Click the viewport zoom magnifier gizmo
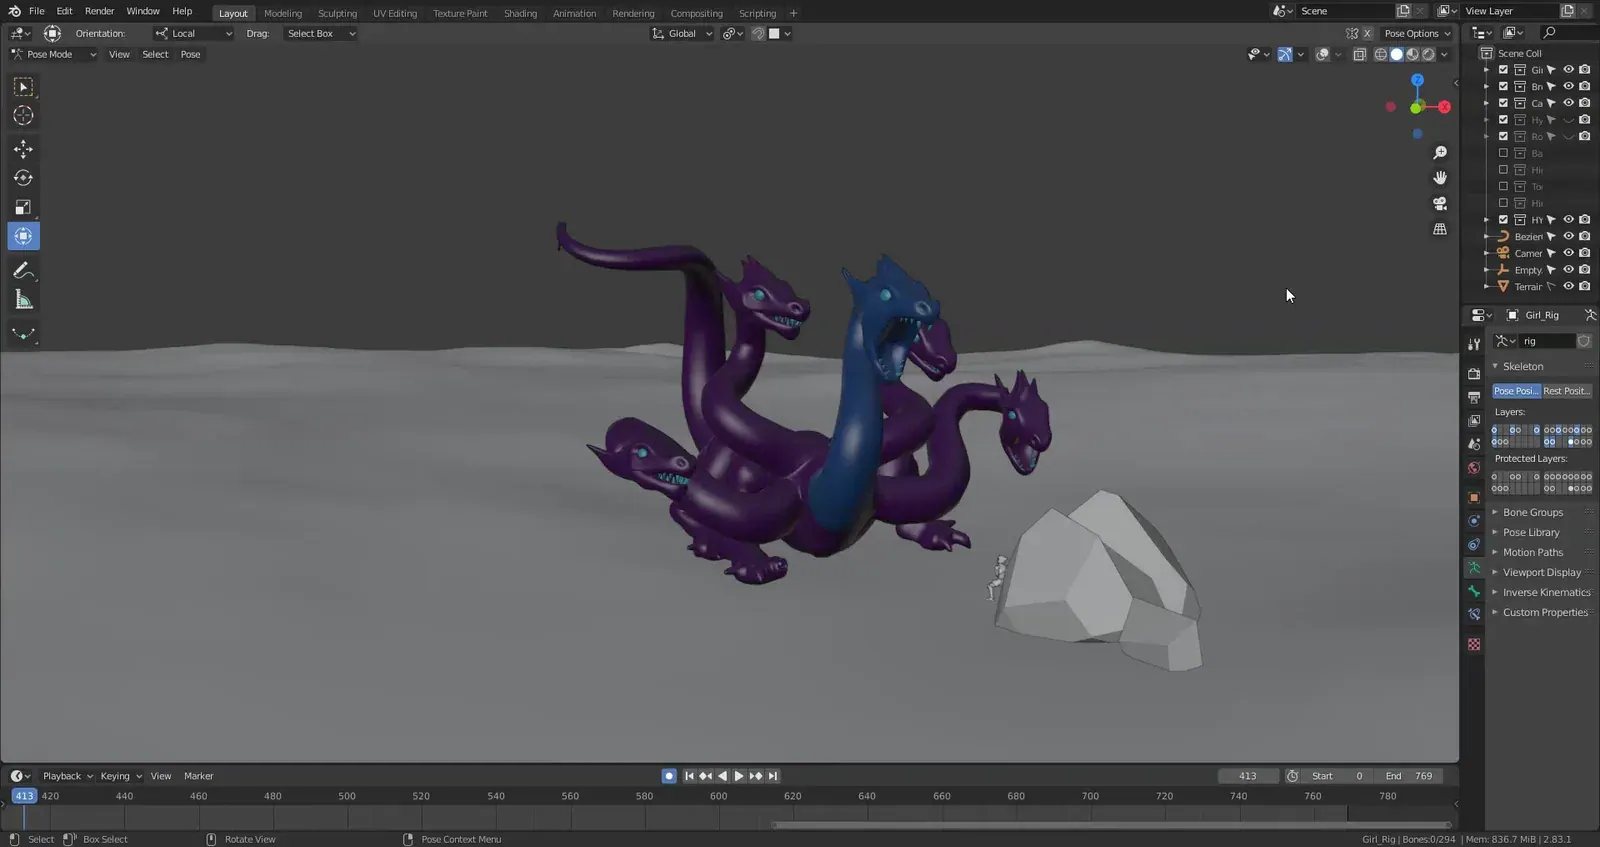Screen dimensions: 1600x847 (1440, 153)
